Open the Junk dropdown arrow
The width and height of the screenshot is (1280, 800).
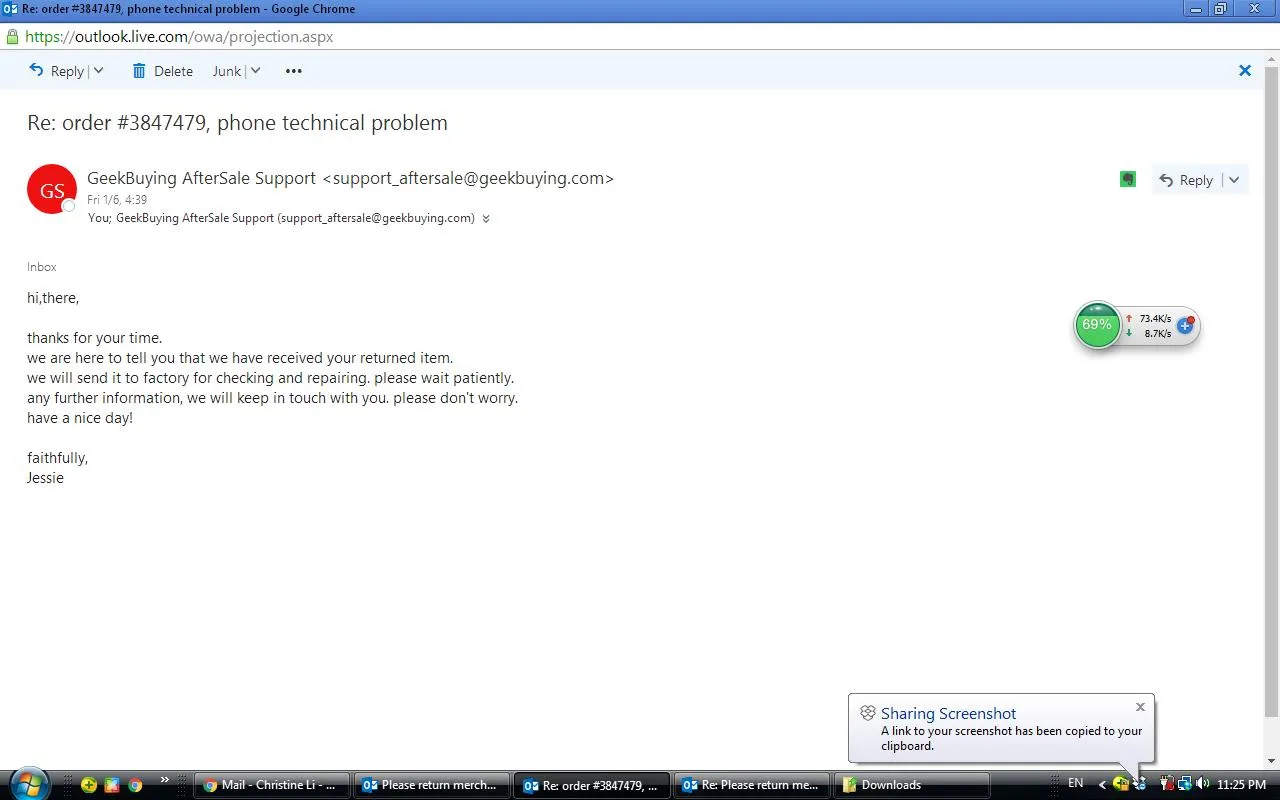[255, 71]
